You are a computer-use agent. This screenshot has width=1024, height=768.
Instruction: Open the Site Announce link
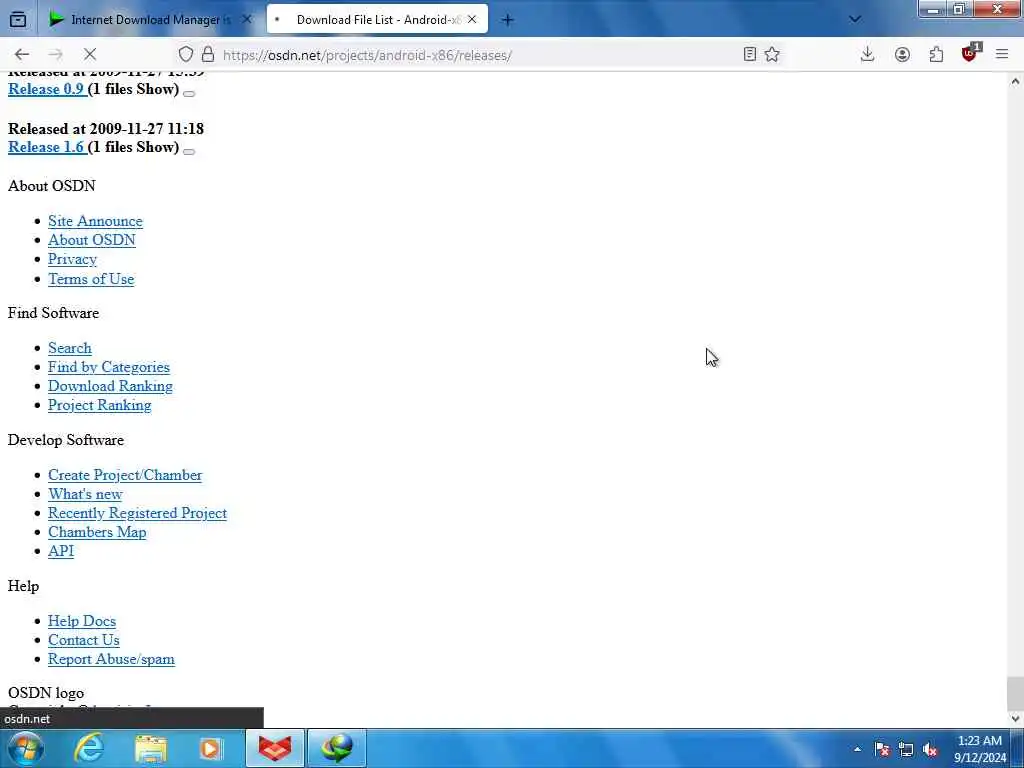click(95, 221)
